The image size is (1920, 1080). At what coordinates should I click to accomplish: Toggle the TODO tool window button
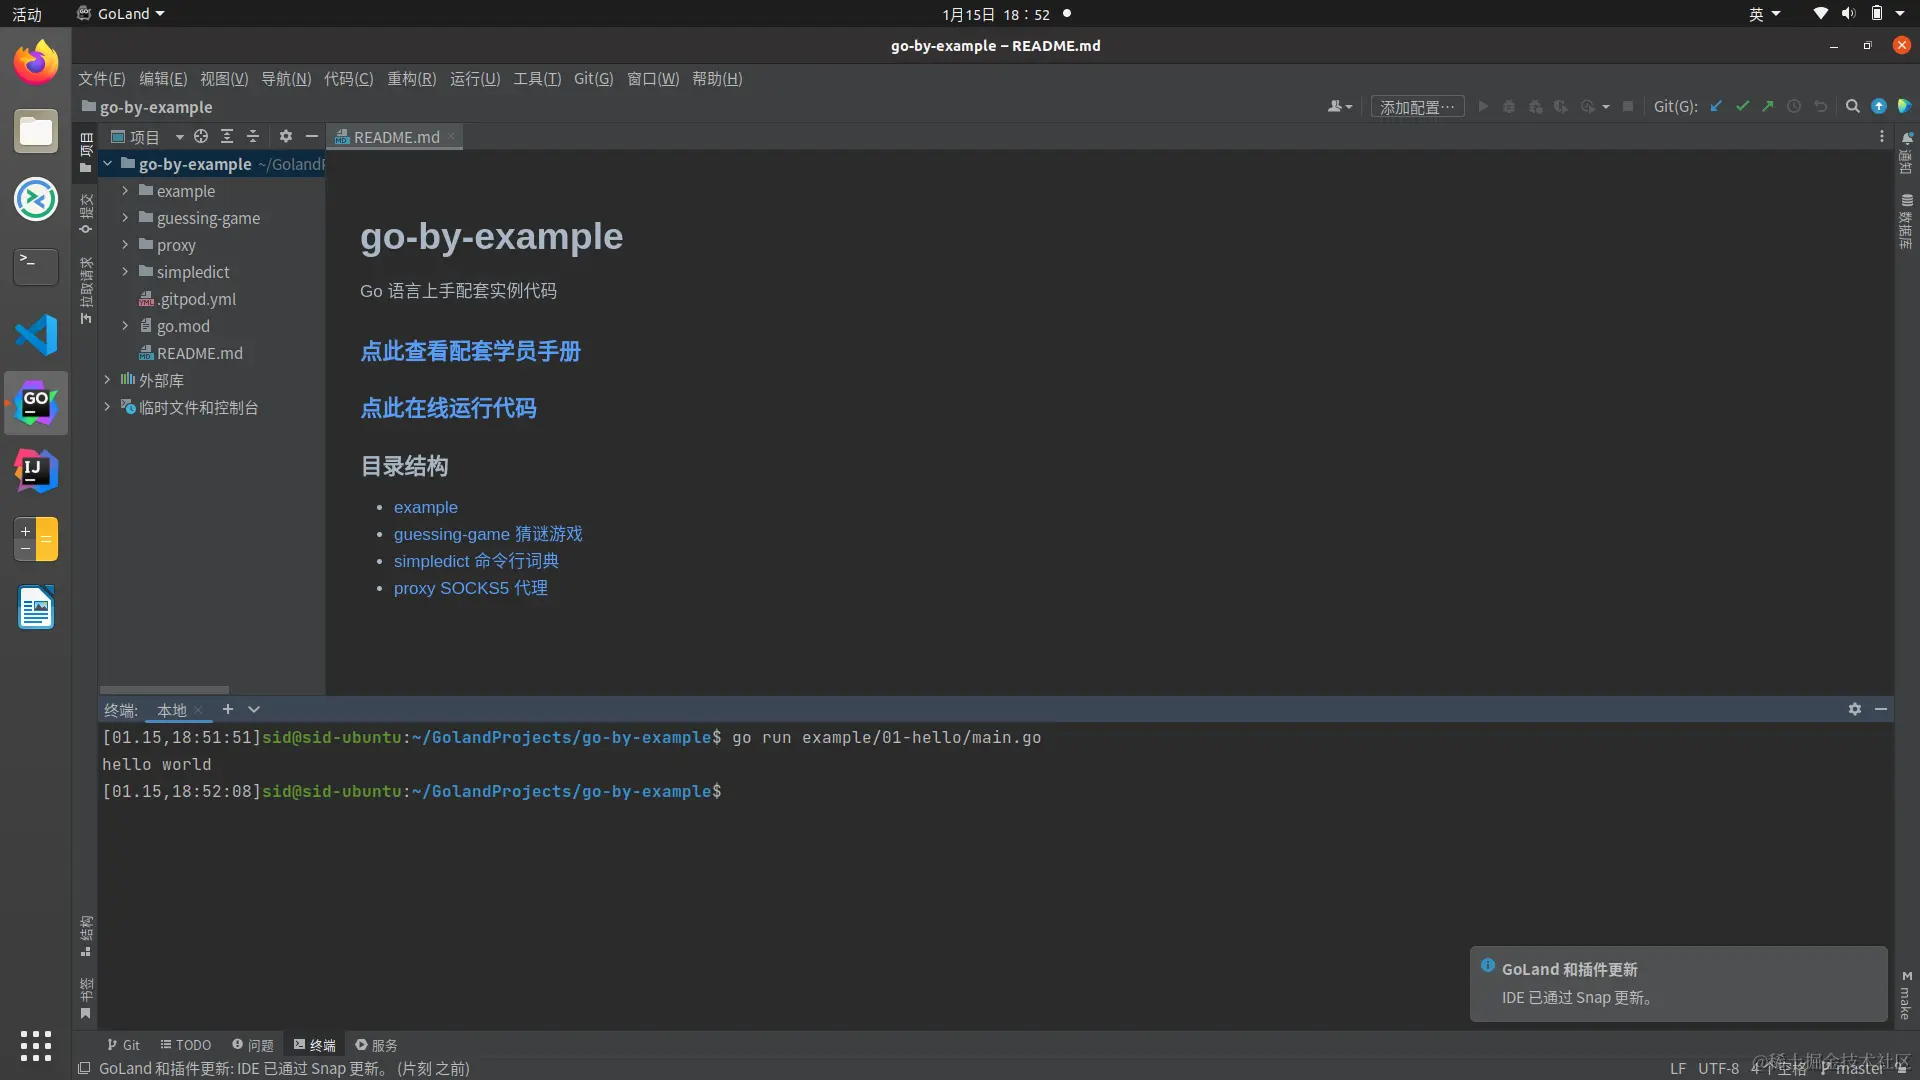(x=185, y=1045)
